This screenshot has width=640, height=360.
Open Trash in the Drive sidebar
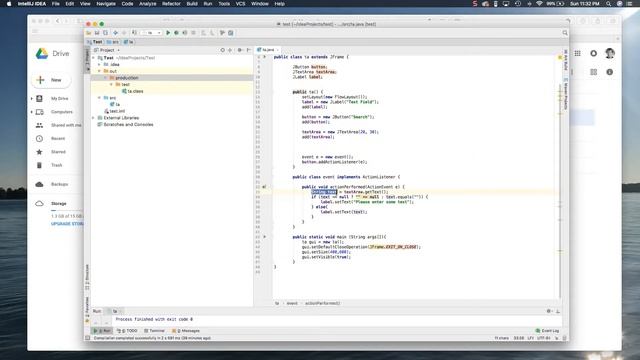57,165
